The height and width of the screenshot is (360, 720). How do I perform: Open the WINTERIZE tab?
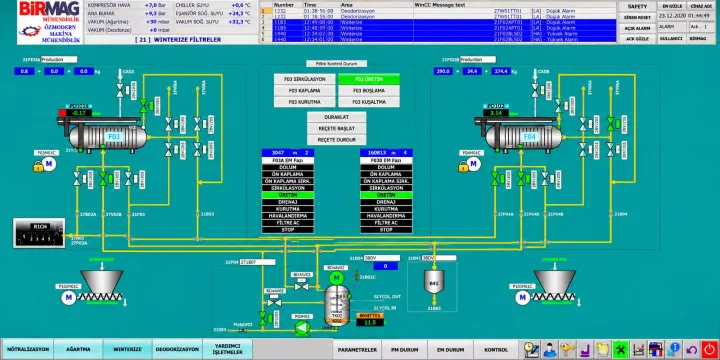tap(128, 349)
